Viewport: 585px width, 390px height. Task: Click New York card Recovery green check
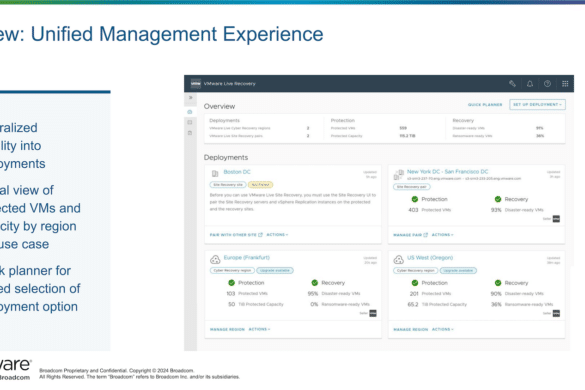(498, 199)
